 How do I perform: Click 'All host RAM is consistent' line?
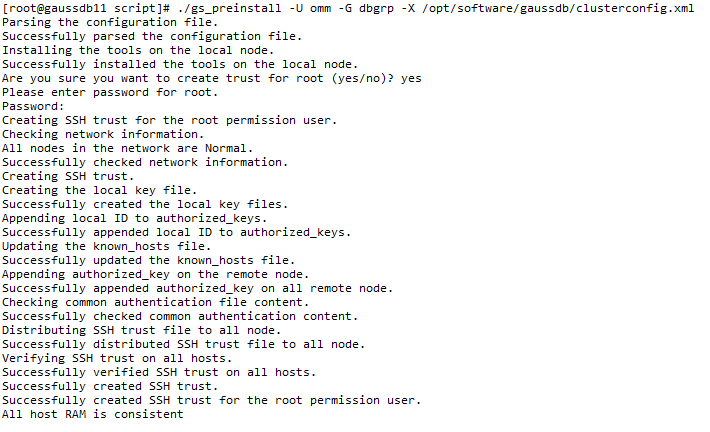pos(92,414)
